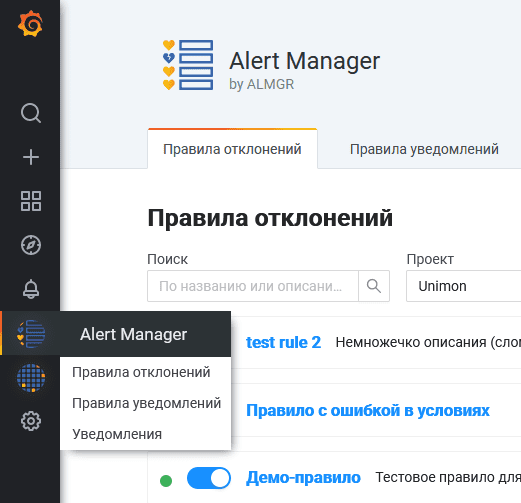Click the description text Немножечко описания
The width and height of the screenshot is (521, 503).
coord(428,342)
